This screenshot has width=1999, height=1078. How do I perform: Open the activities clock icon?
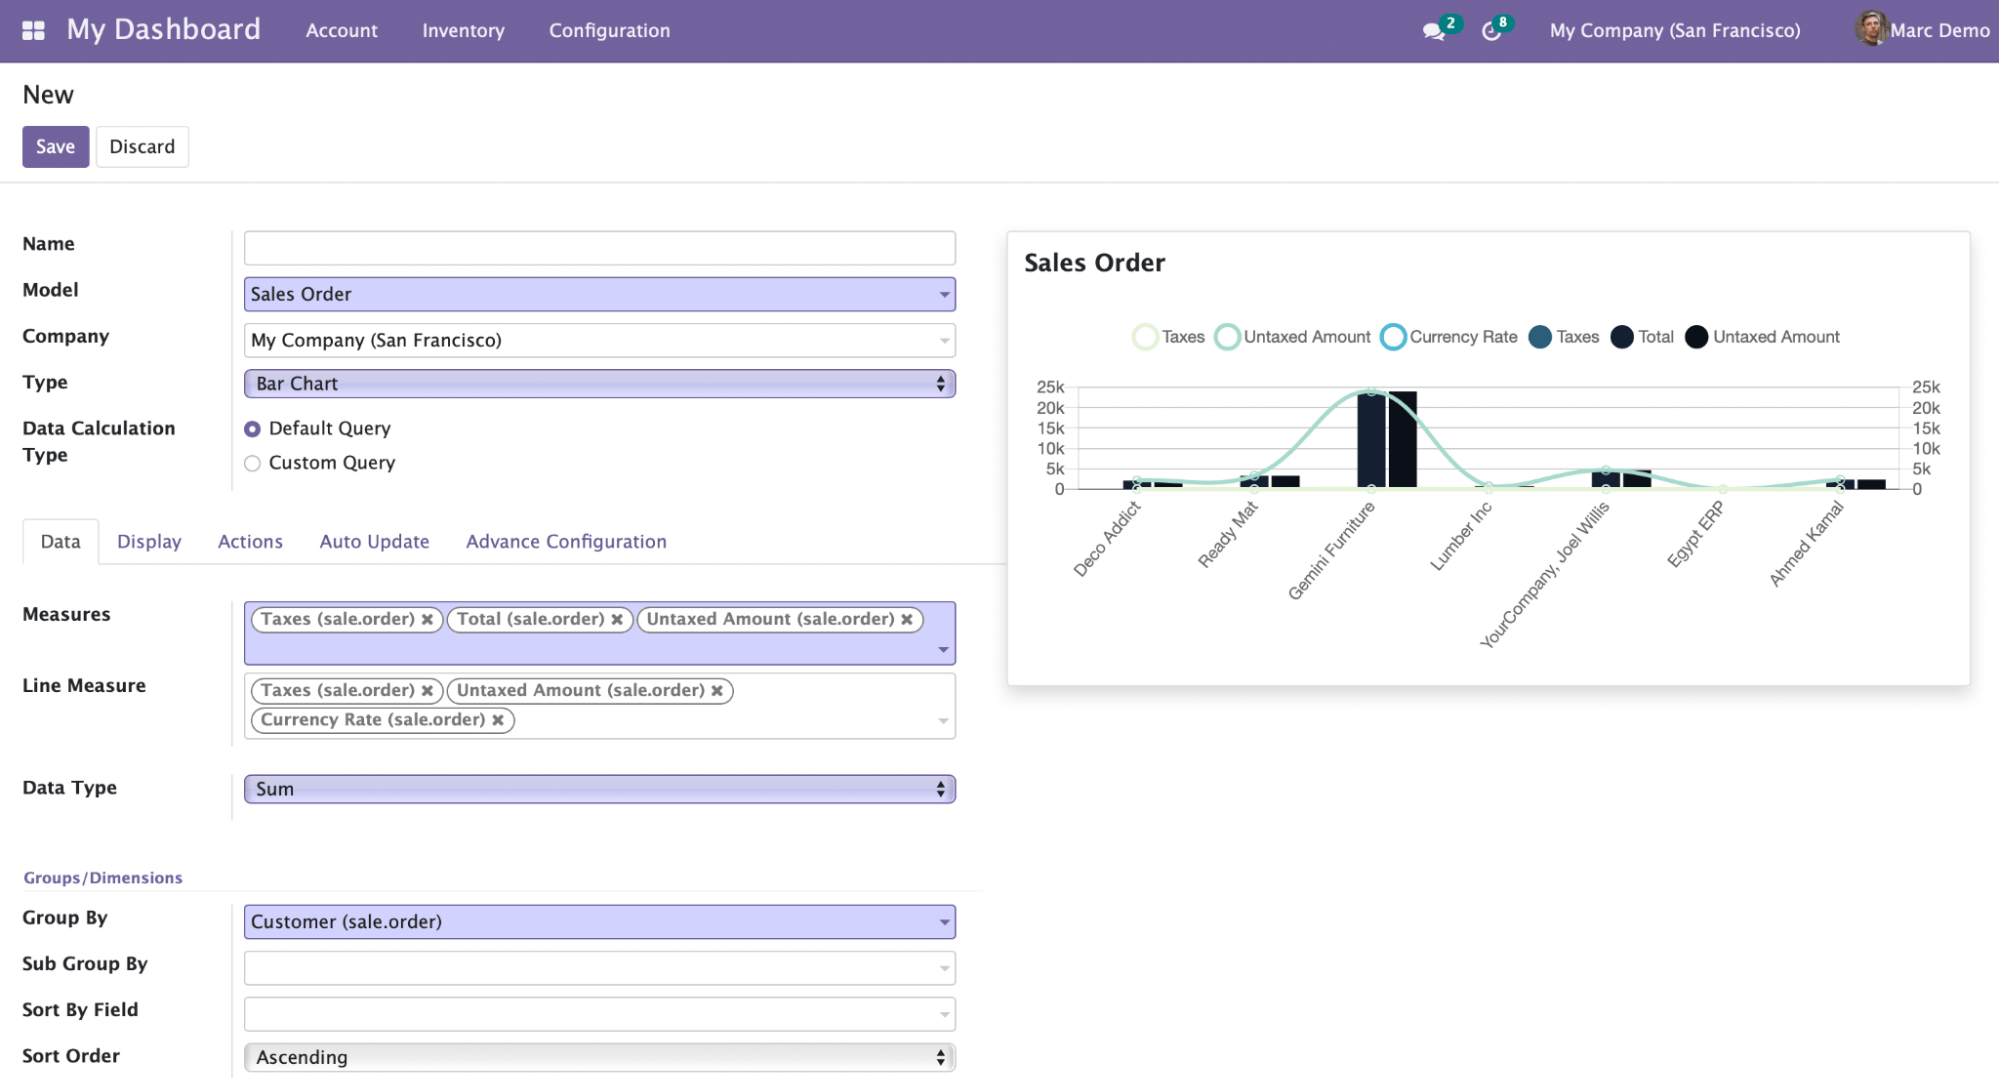(x=1491, y=31)
